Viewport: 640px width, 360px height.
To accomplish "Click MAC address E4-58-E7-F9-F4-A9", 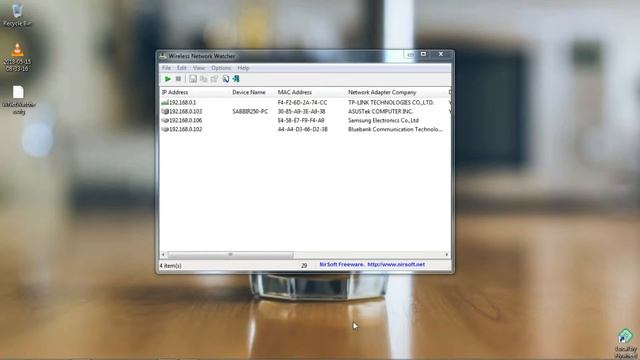I will pyautogui.click(x=301, y=120).
